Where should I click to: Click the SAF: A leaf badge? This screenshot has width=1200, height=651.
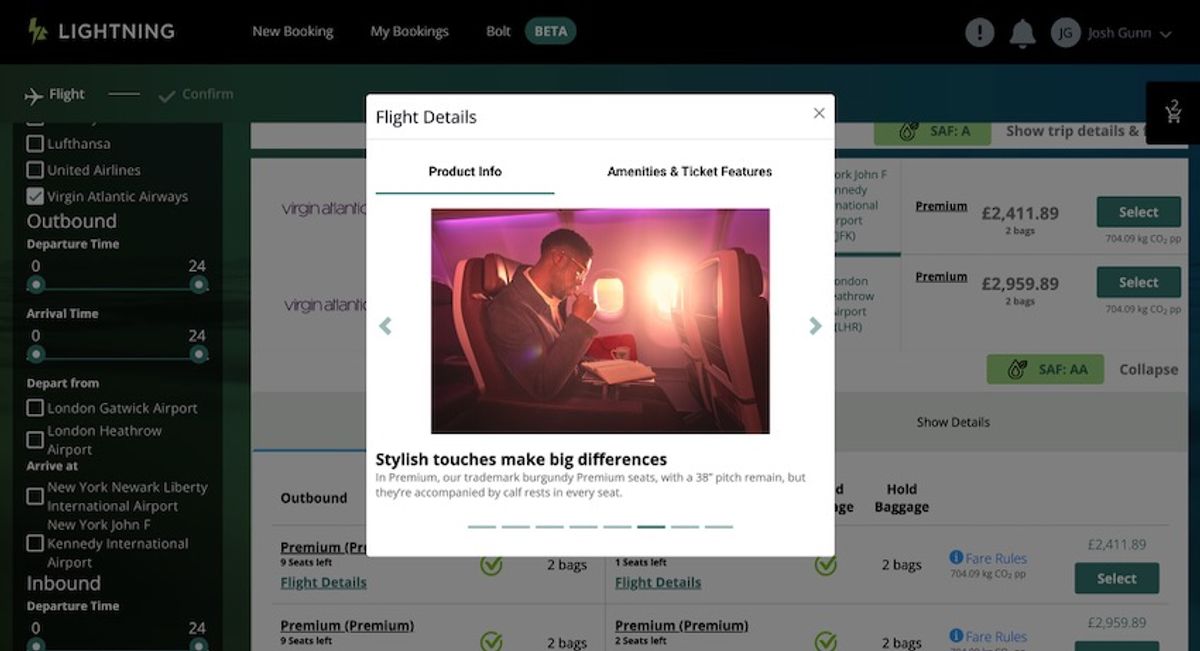932,131
